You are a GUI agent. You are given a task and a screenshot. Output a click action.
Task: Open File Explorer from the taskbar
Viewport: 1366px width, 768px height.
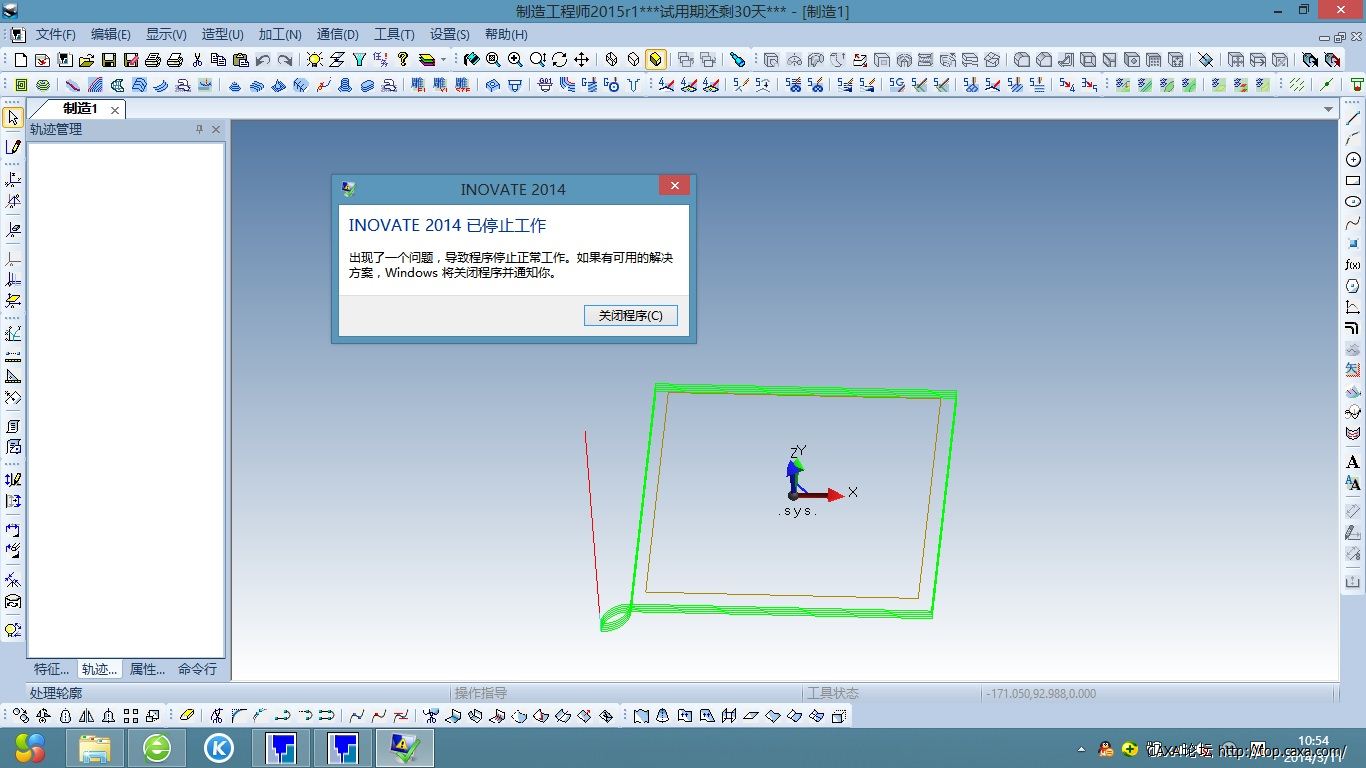tap(95, 747)
